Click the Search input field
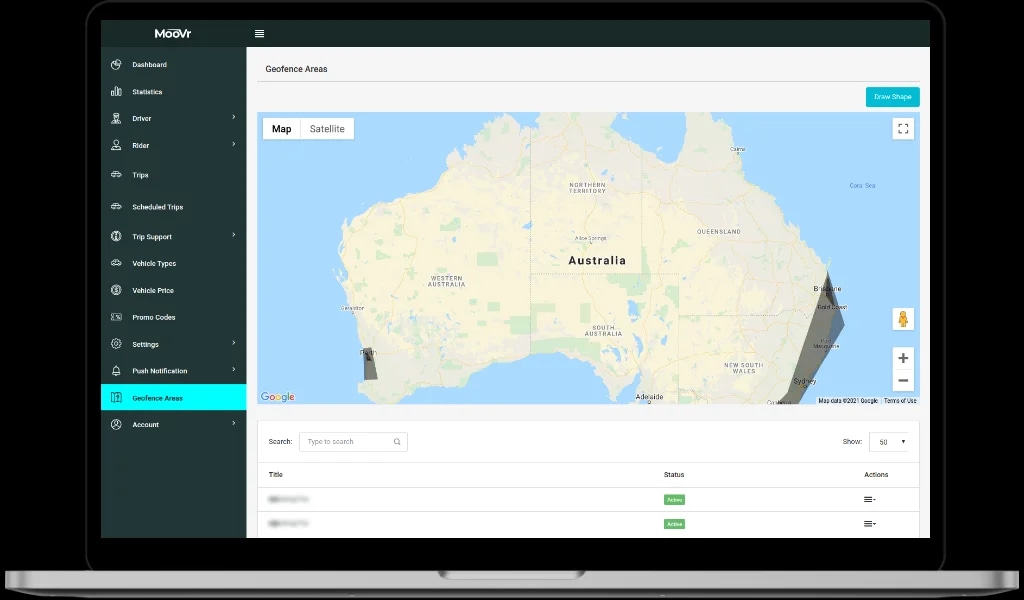This screenshot has width=1024, height=600. coord(353,442)
